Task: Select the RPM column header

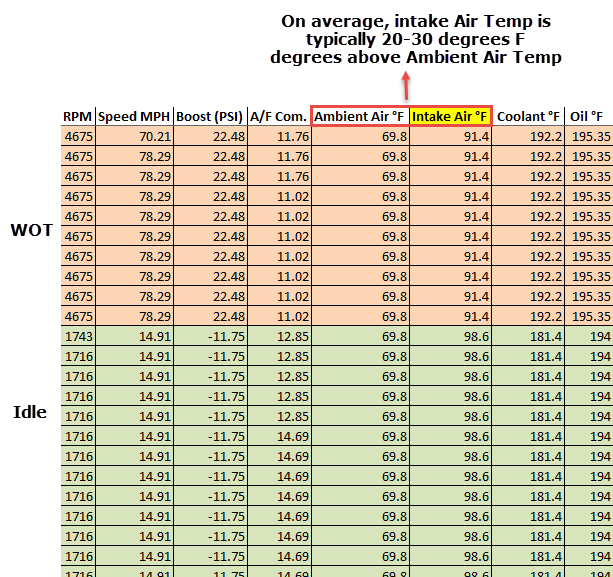Action: 77,117
